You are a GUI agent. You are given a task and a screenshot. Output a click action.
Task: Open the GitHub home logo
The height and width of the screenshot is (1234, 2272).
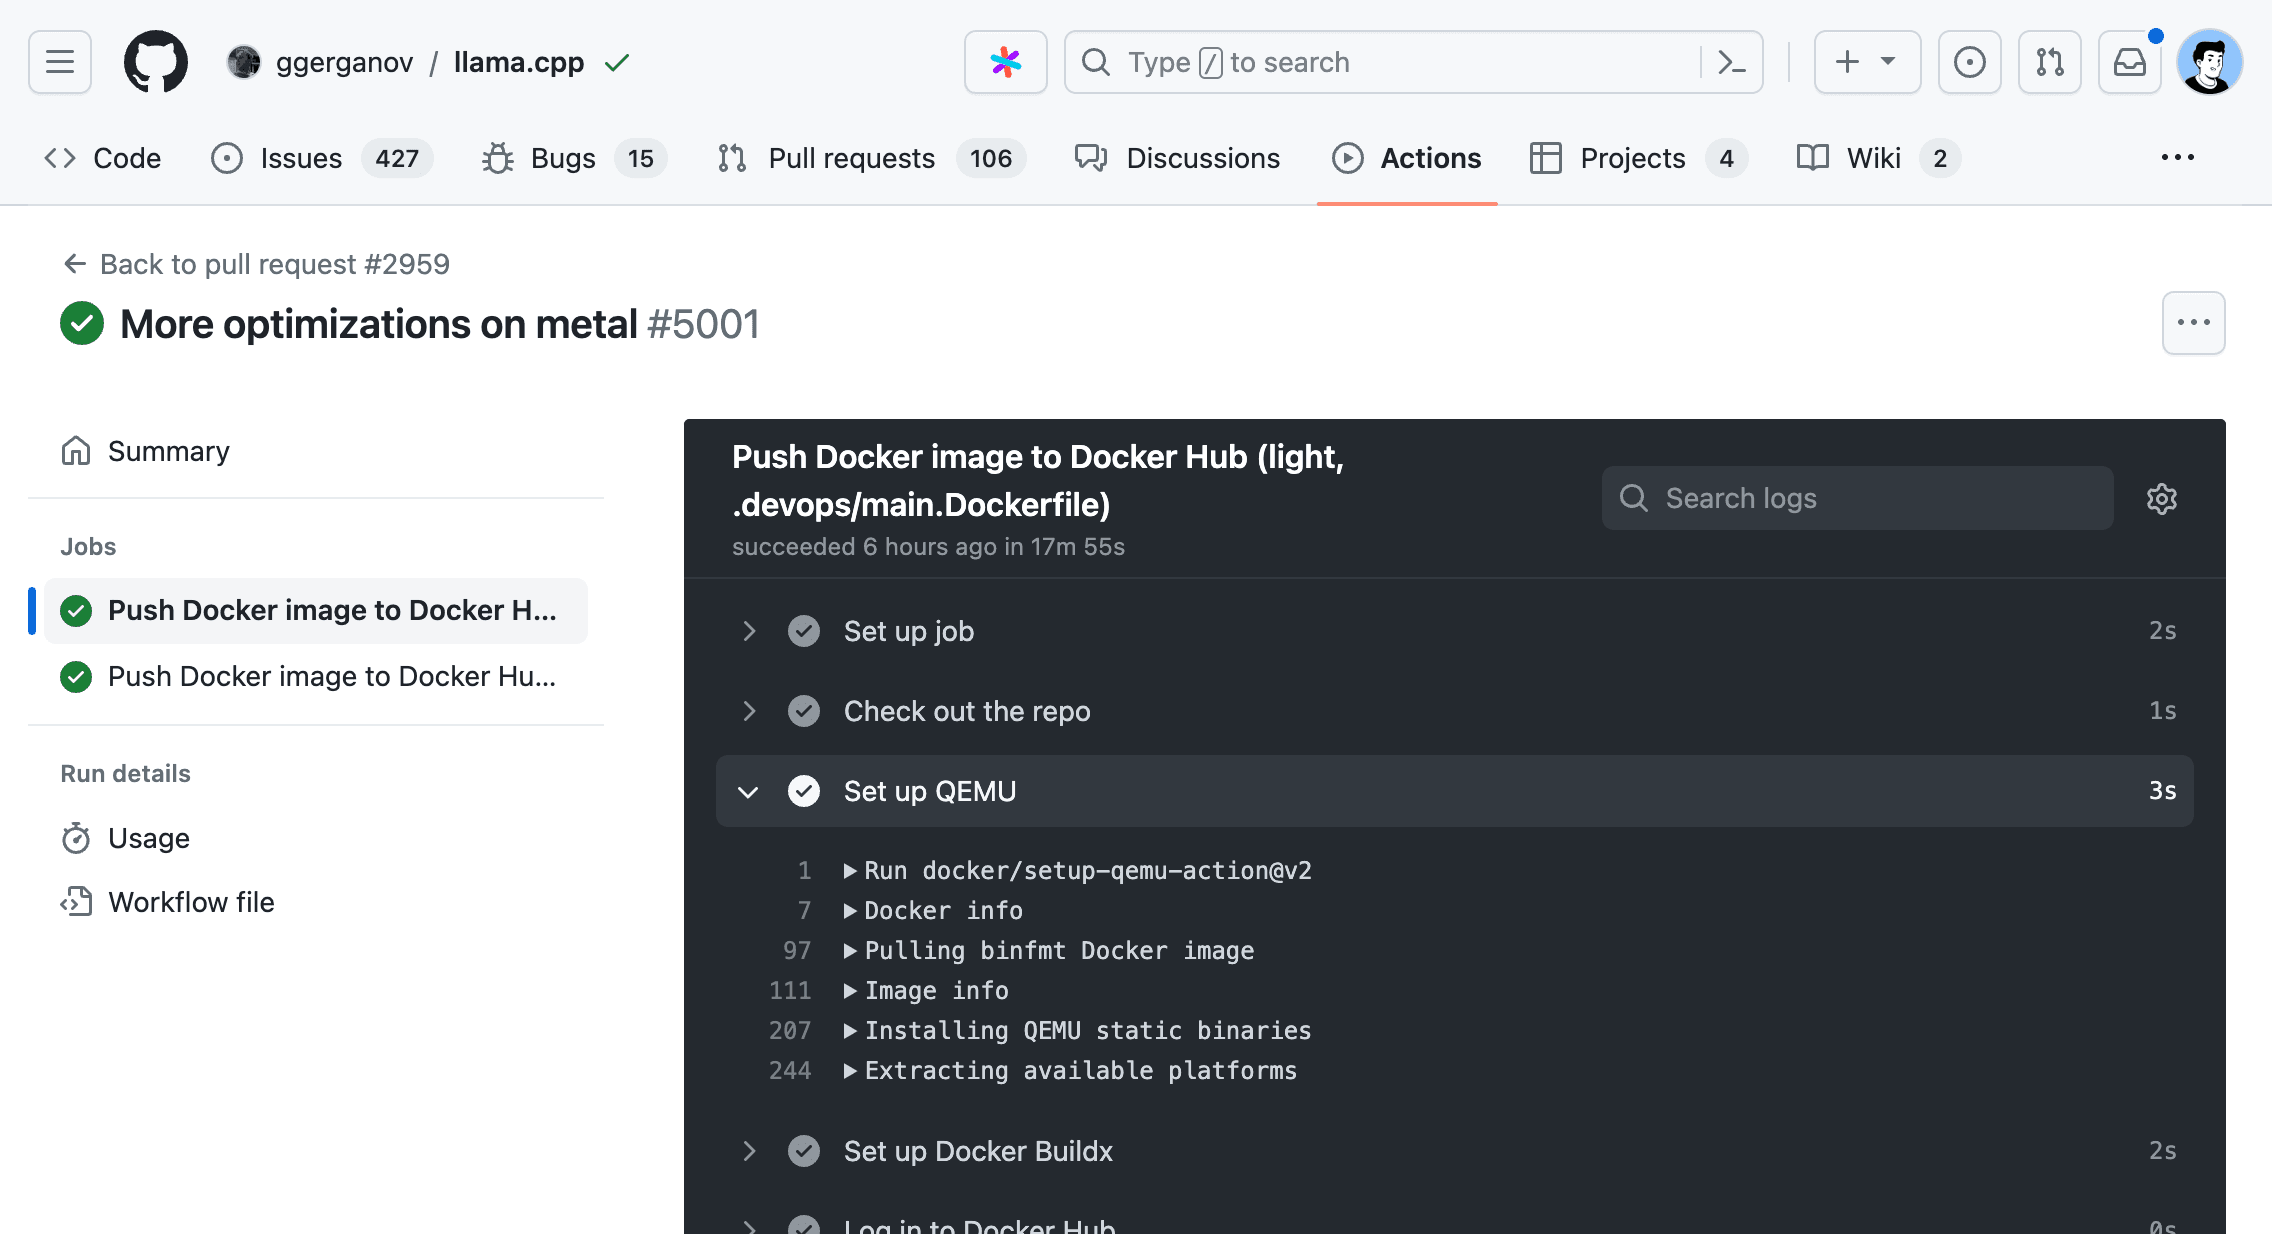(155, 61)
